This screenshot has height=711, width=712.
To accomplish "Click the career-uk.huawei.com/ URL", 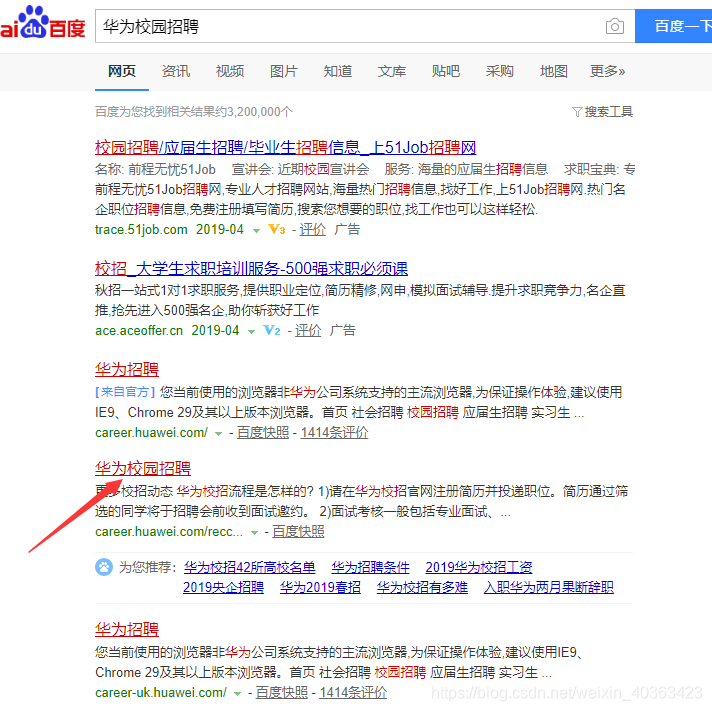I will pyautogui.click(x=161, y=692).
